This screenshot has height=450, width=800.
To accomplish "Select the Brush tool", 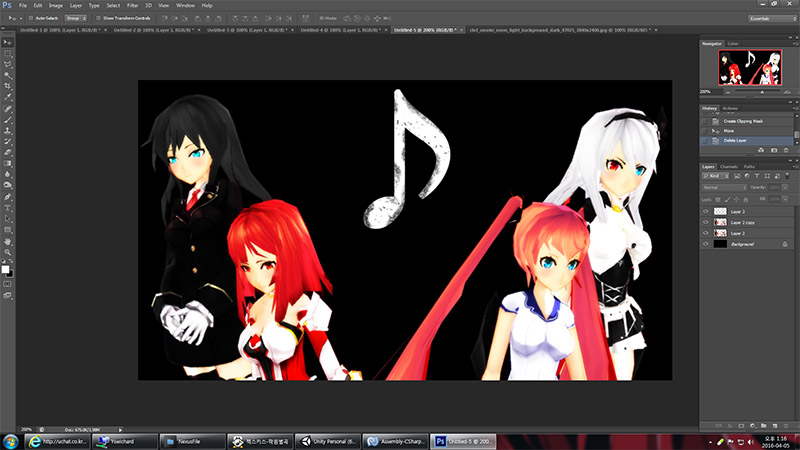I will pos(8,120).
